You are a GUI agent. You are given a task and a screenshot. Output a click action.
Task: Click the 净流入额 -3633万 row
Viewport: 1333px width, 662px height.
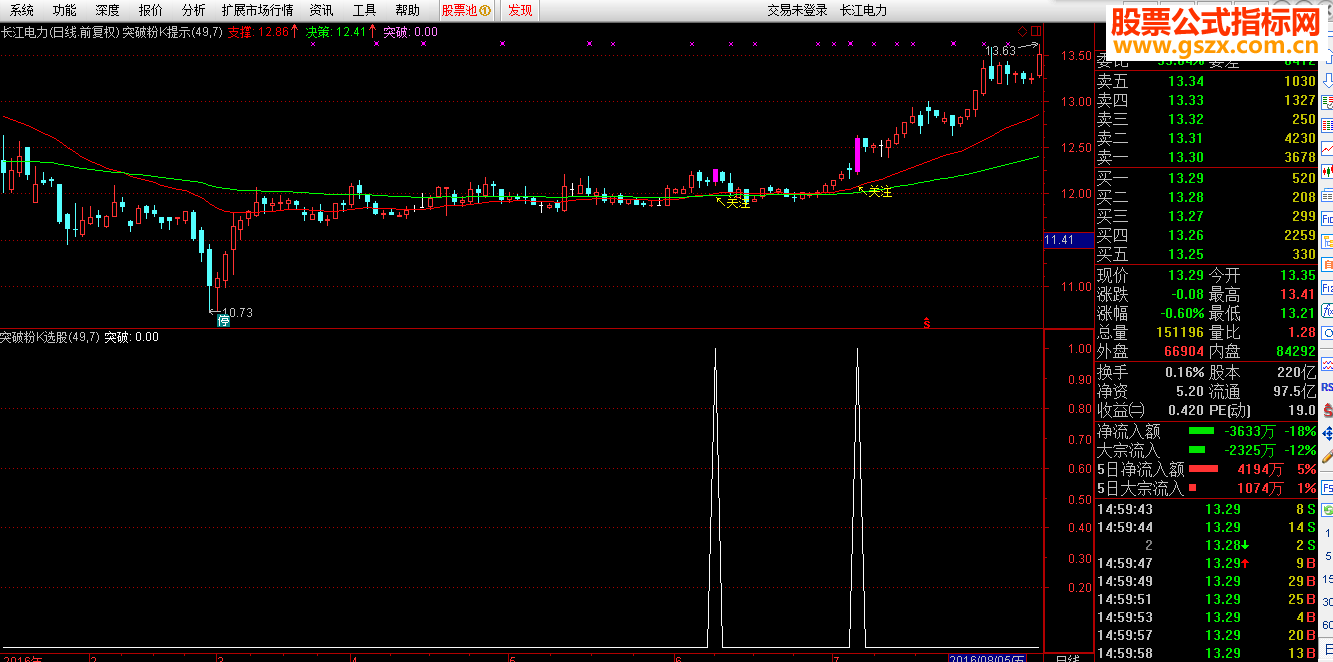click(x=1207, y=431)
